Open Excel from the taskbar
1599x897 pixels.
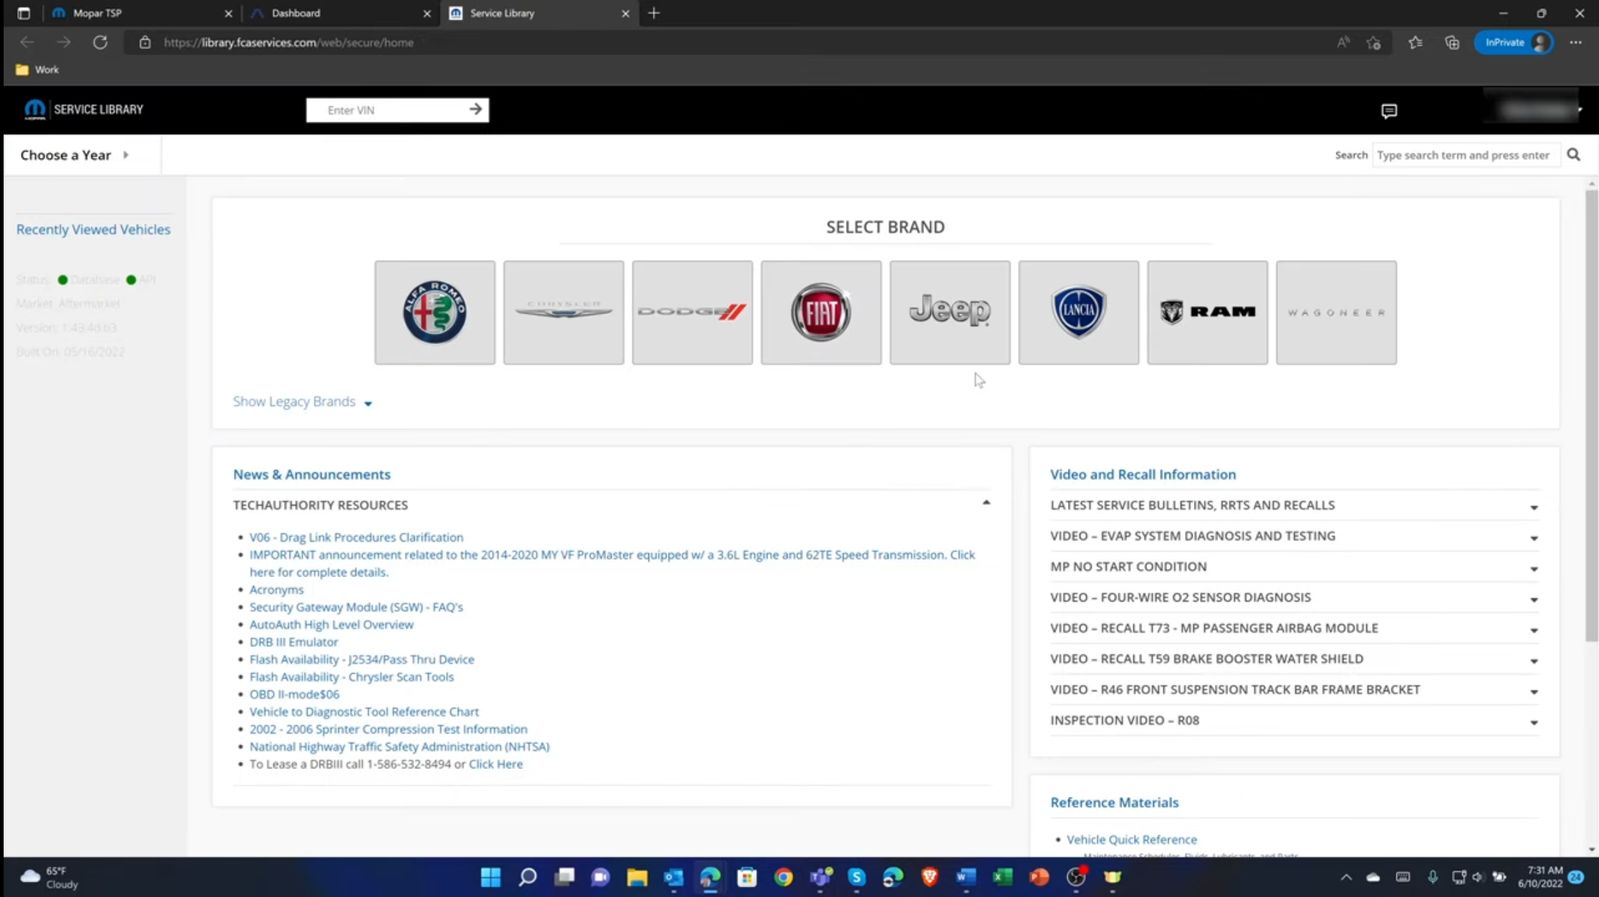click(x=1002, y=877)
